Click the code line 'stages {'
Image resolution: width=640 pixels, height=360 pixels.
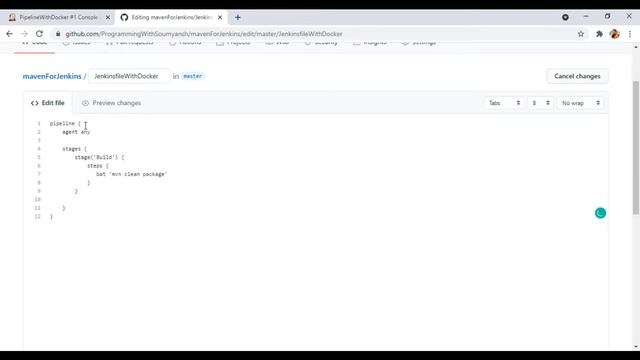click(x=75, y=149)
